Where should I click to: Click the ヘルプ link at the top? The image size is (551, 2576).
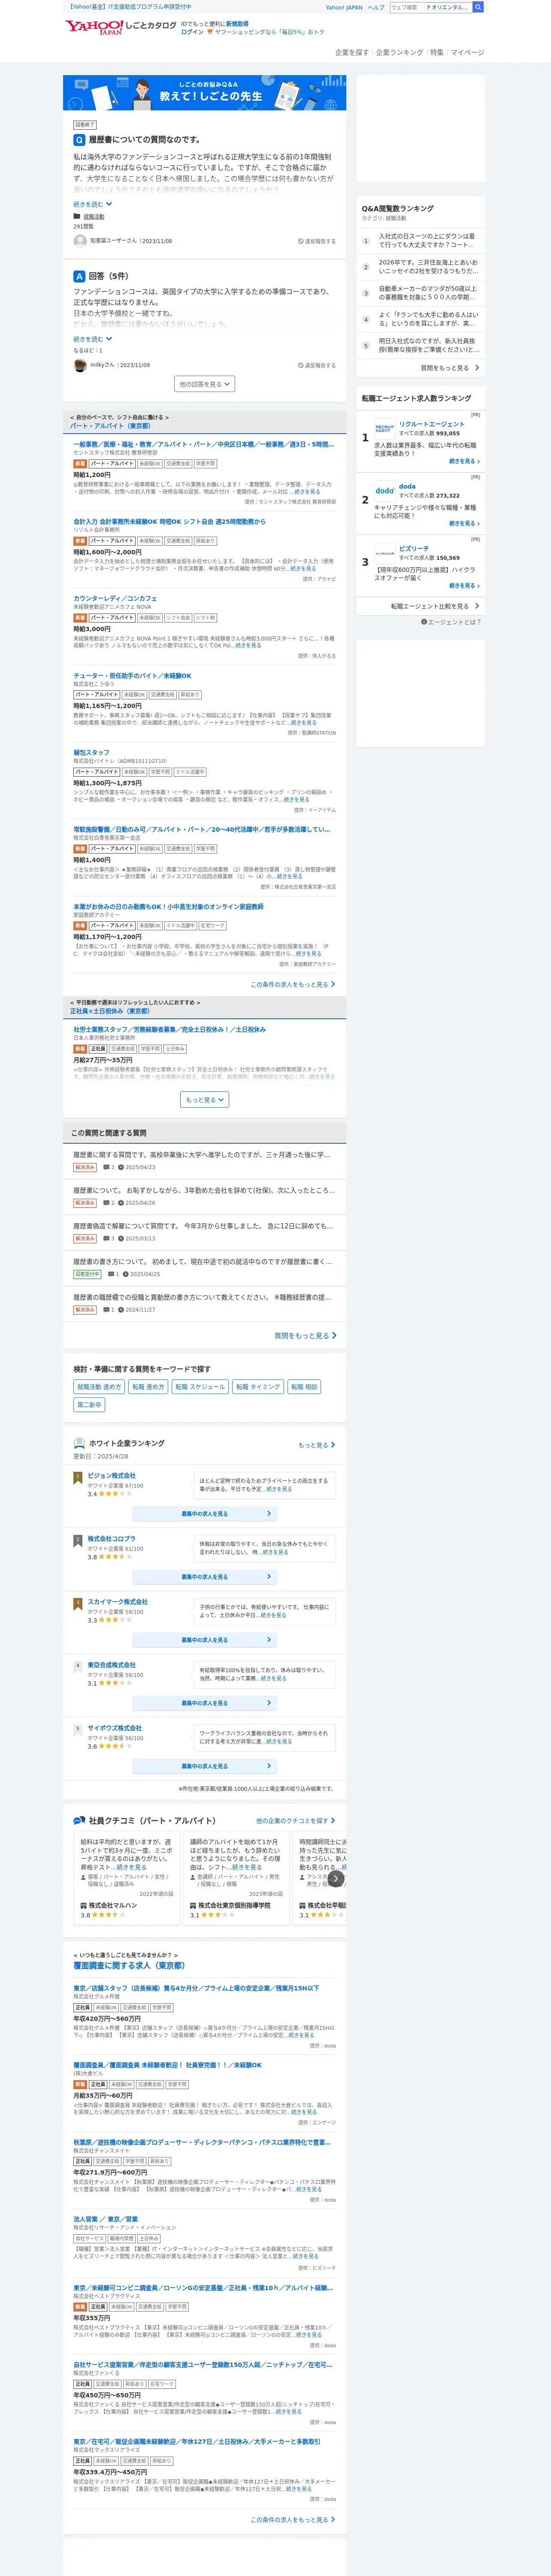(376, 7)
